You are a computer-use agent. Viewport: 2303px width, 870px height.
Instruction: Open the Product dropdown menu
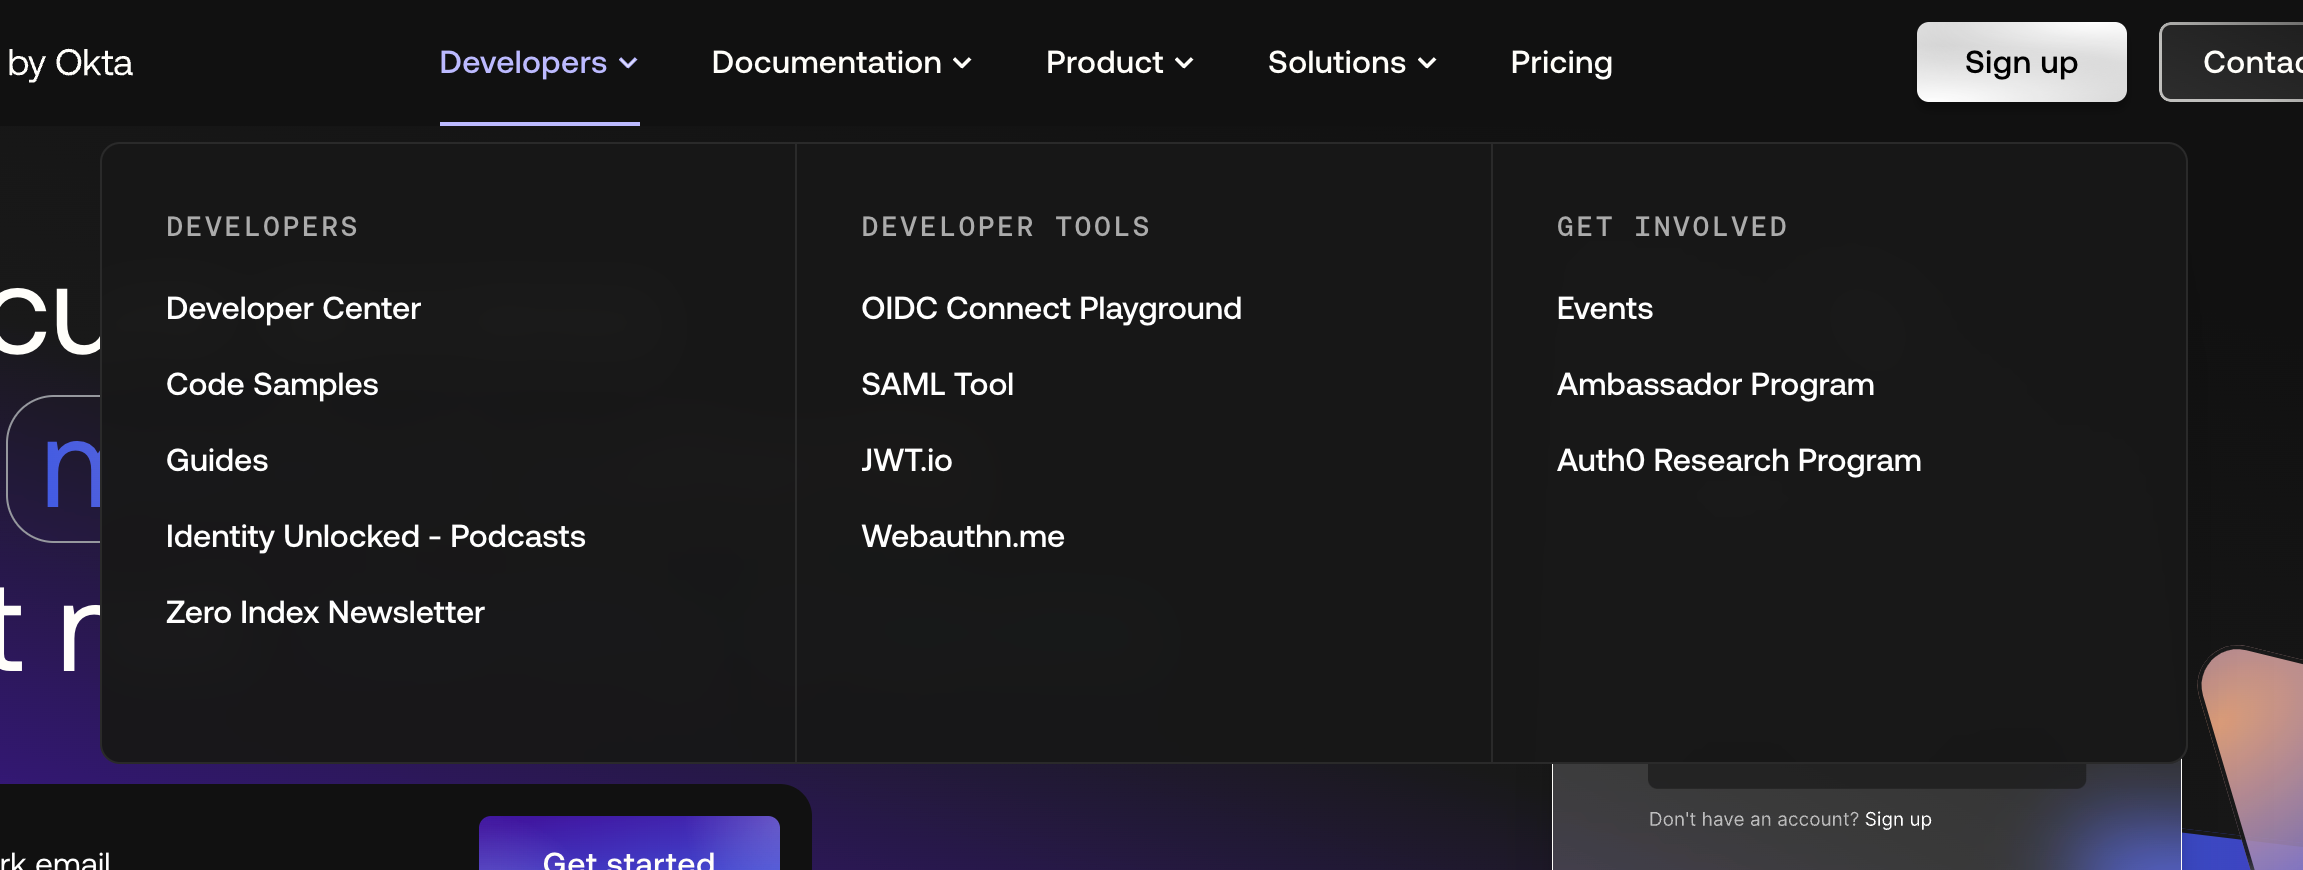pyautogui.click(x=1119, y=63)
